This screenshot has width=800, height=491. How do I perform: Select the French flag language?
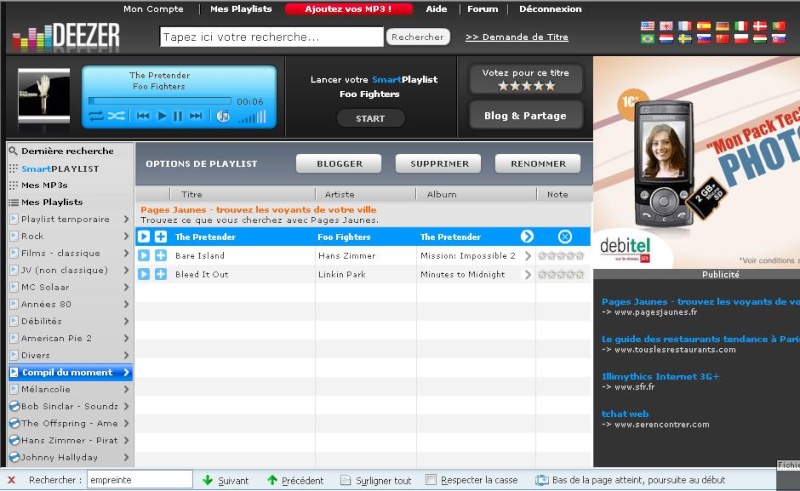[x=684, y=26]
